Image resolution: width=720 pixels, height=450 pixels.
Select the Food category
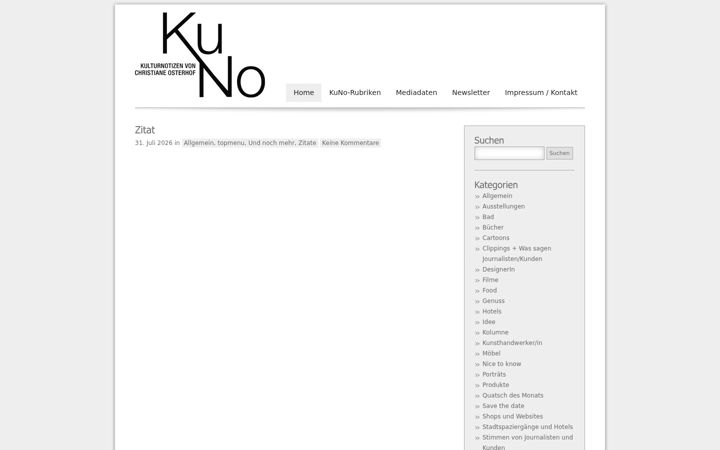[x=489, y=290]
